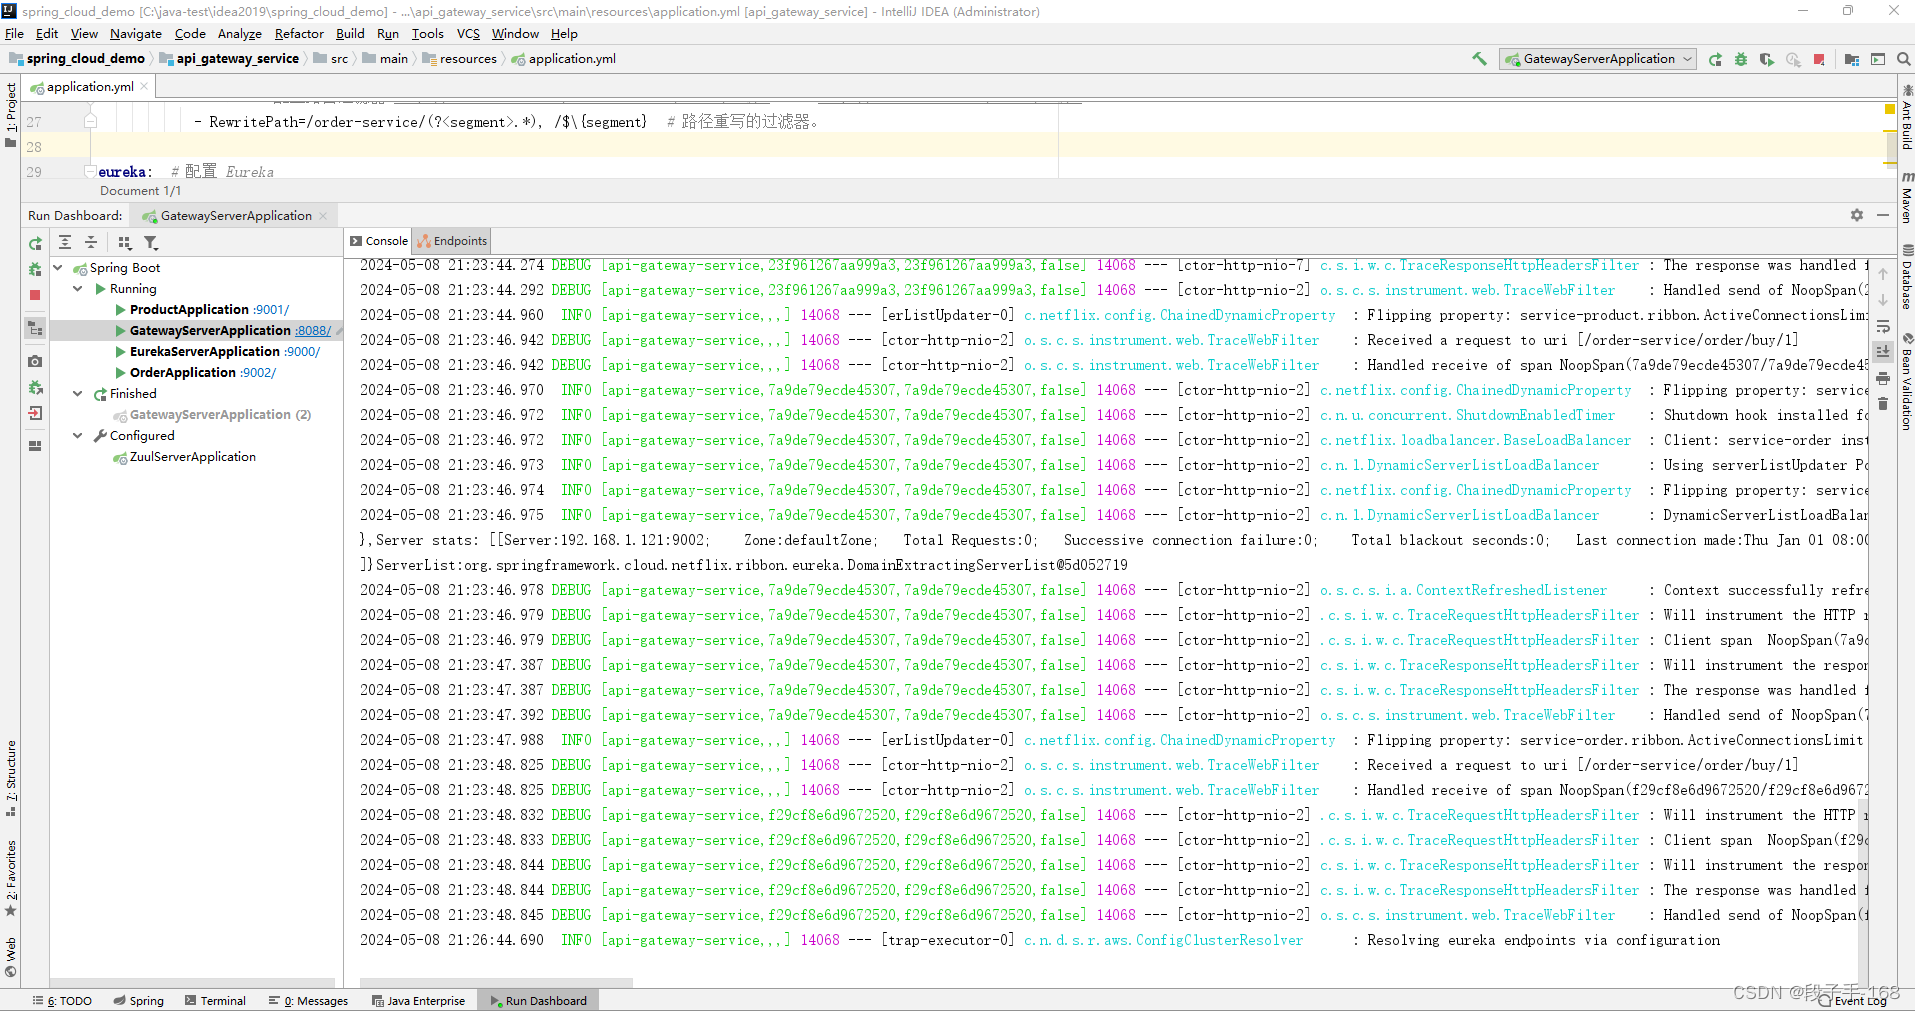This screenshot has height=1011, width=1915.
Task: Open the Run Anything toolbar icon
Action: click(x=1878, y=59)
